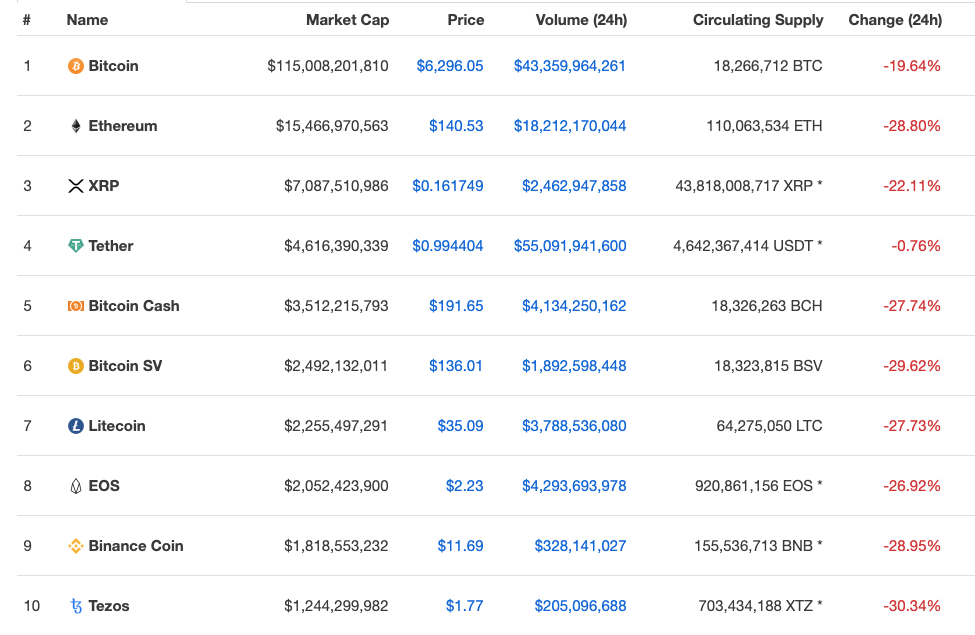Click the XRP logo icon
The height and width of the screenshot is (635, 975).
click(74, 186)
